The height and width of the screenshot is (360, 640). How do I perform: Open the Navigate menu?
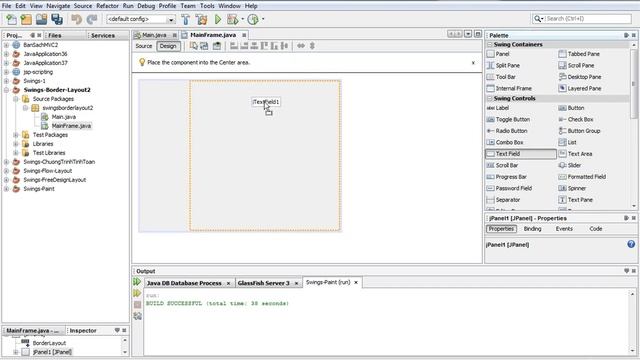(x=58, y=6)
